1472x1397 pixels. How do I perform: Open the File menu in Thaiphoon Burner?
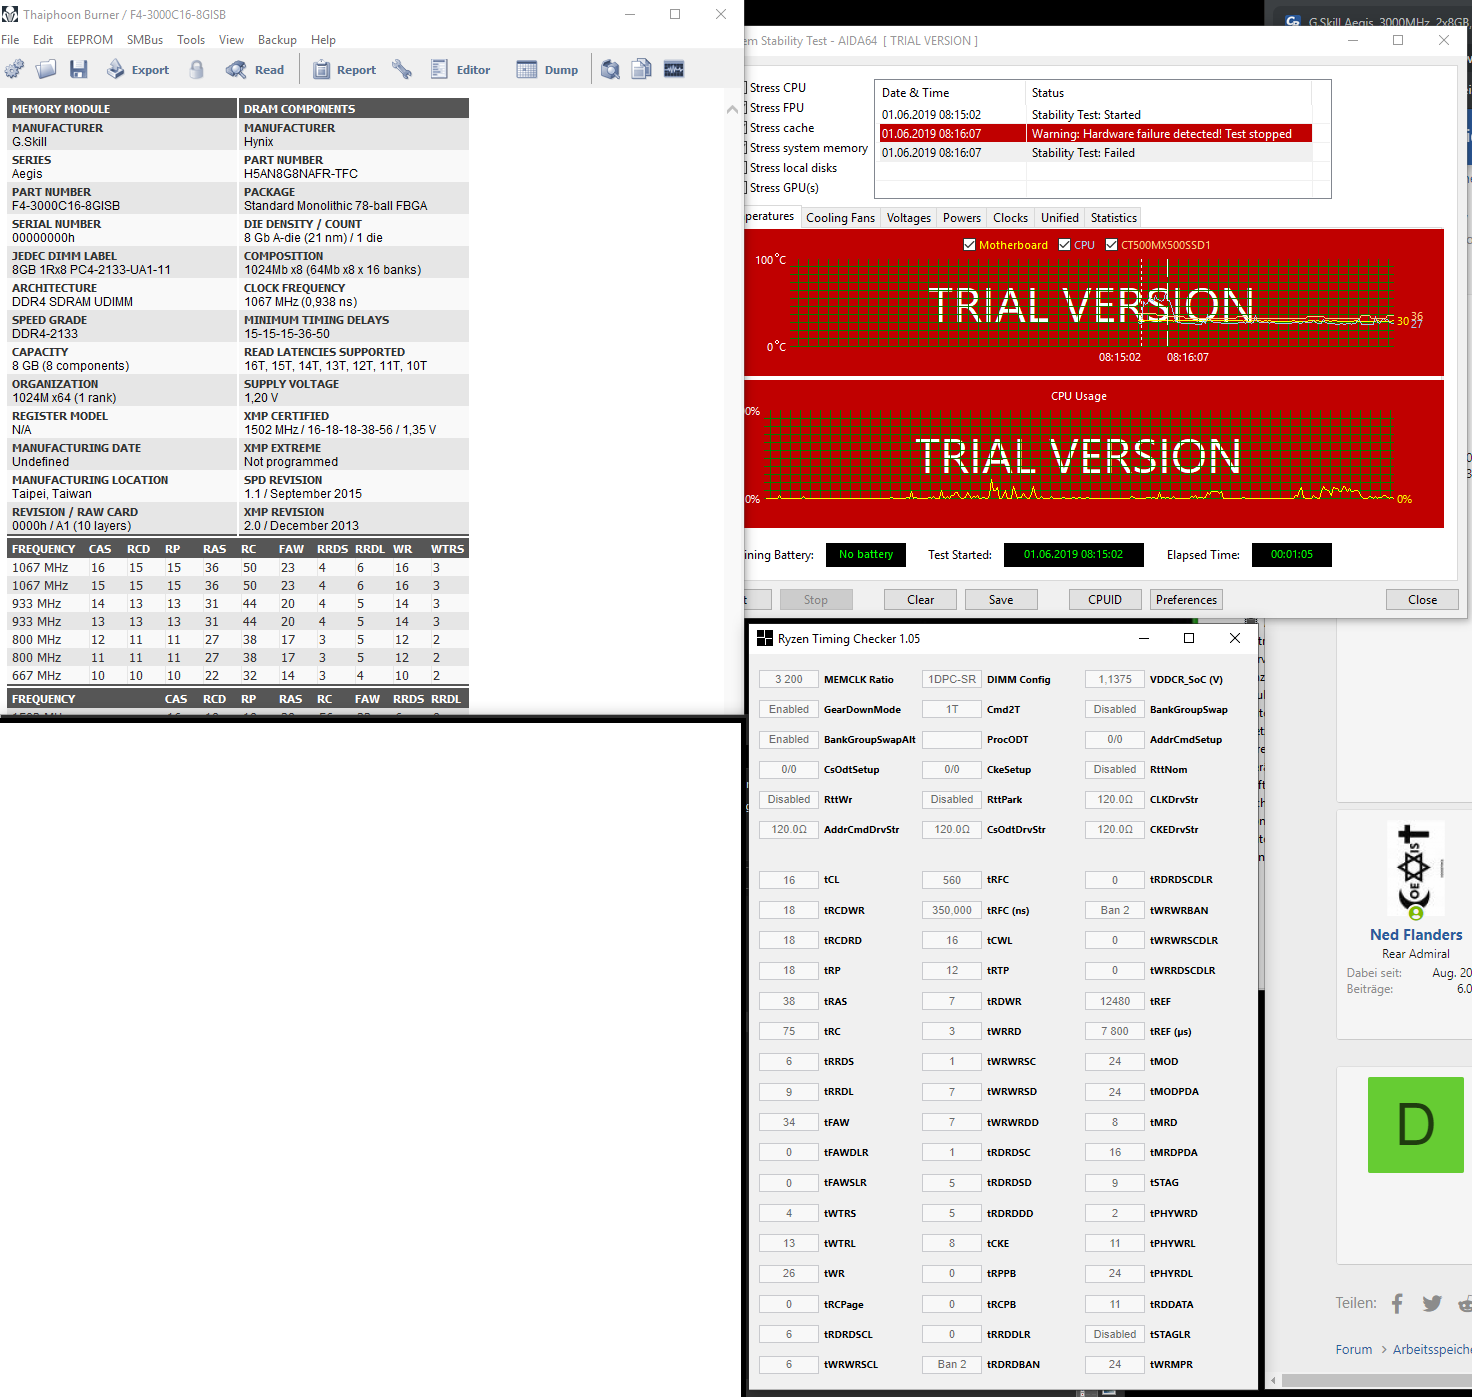tap(10, 40)
